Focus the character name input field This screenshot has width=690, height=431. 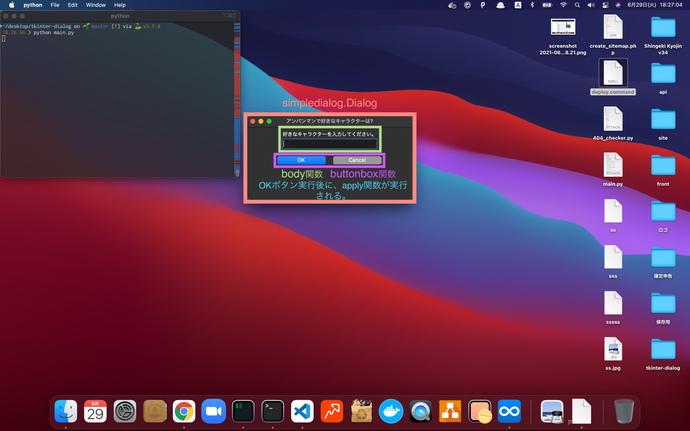click(x=330, y=144)
